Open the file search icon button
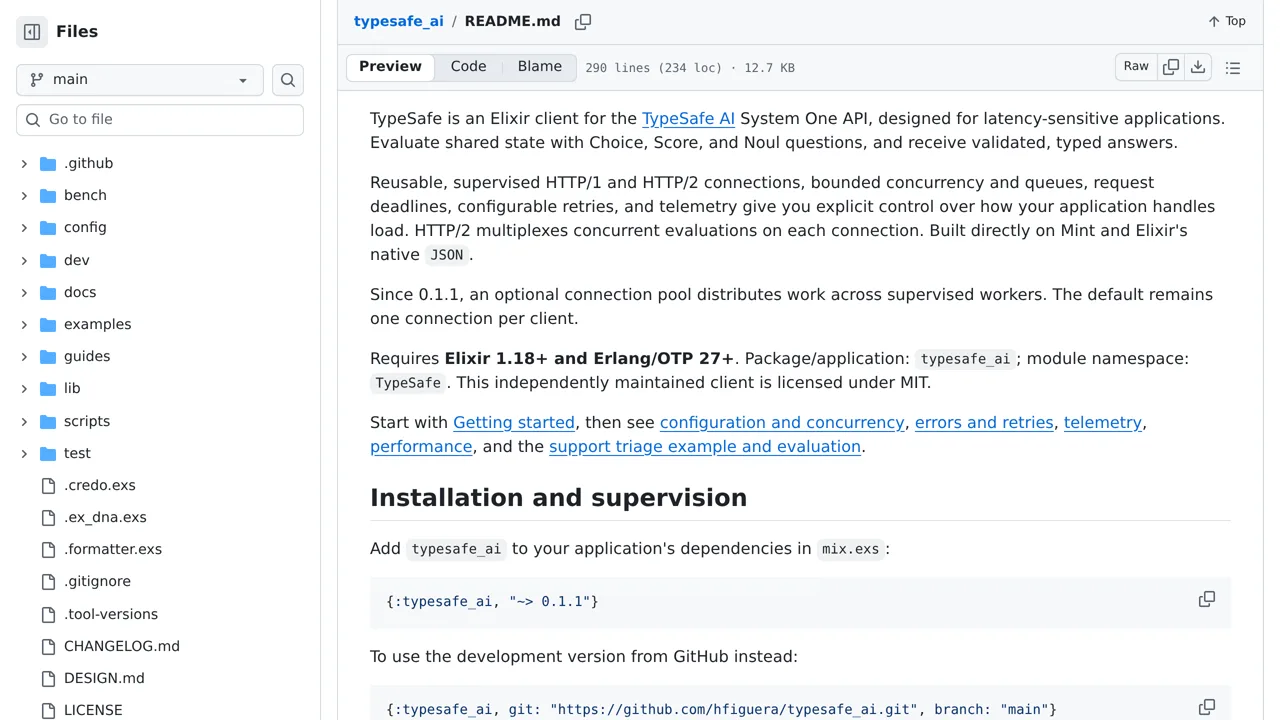 point(288,80)
